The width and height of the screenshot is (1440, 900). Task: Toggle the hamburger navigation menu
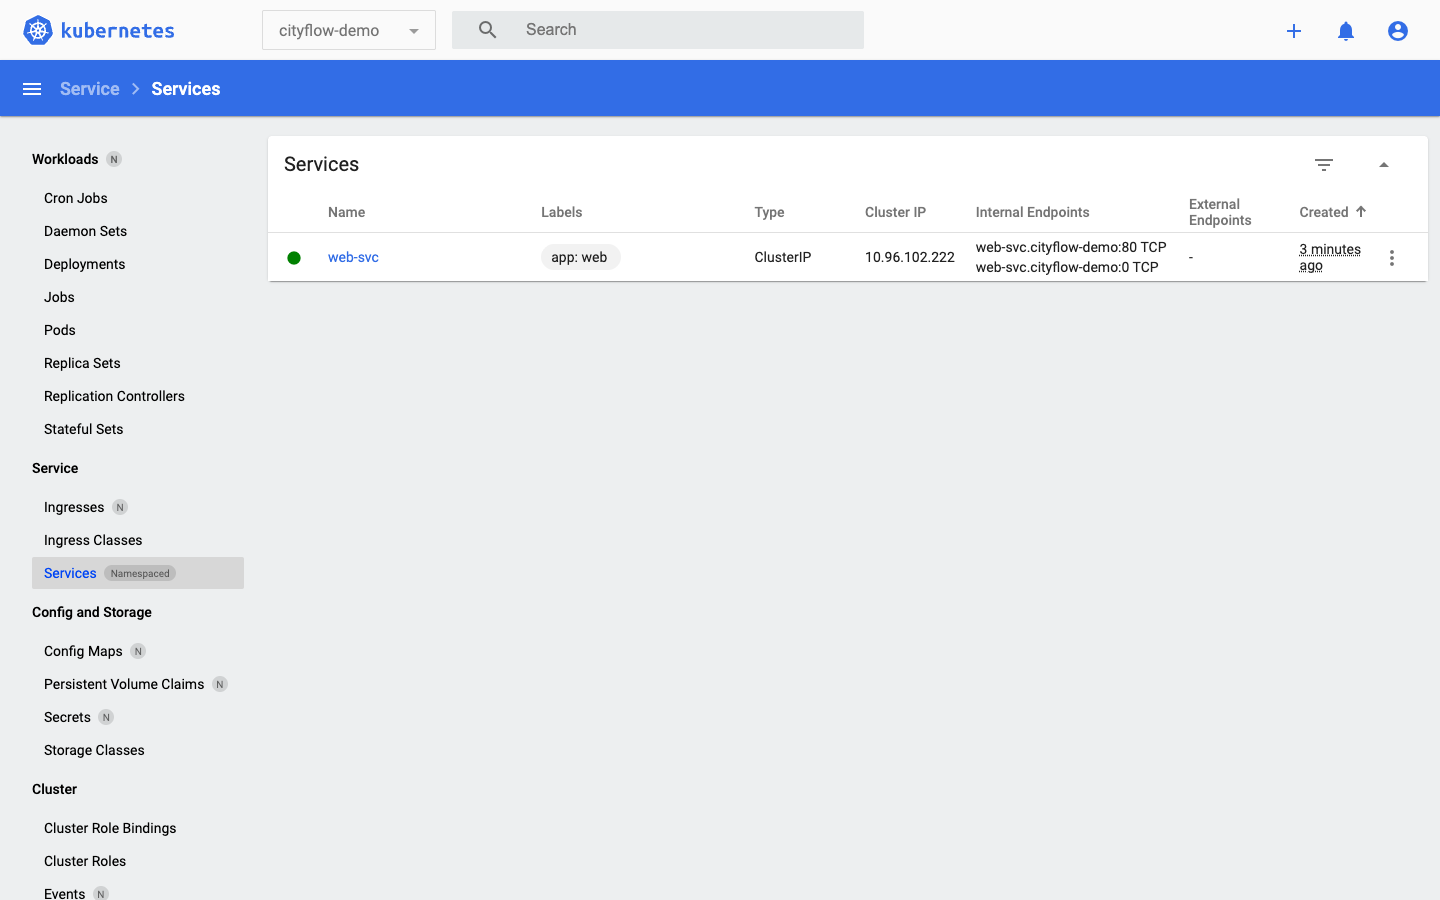[x=32, y=89]
